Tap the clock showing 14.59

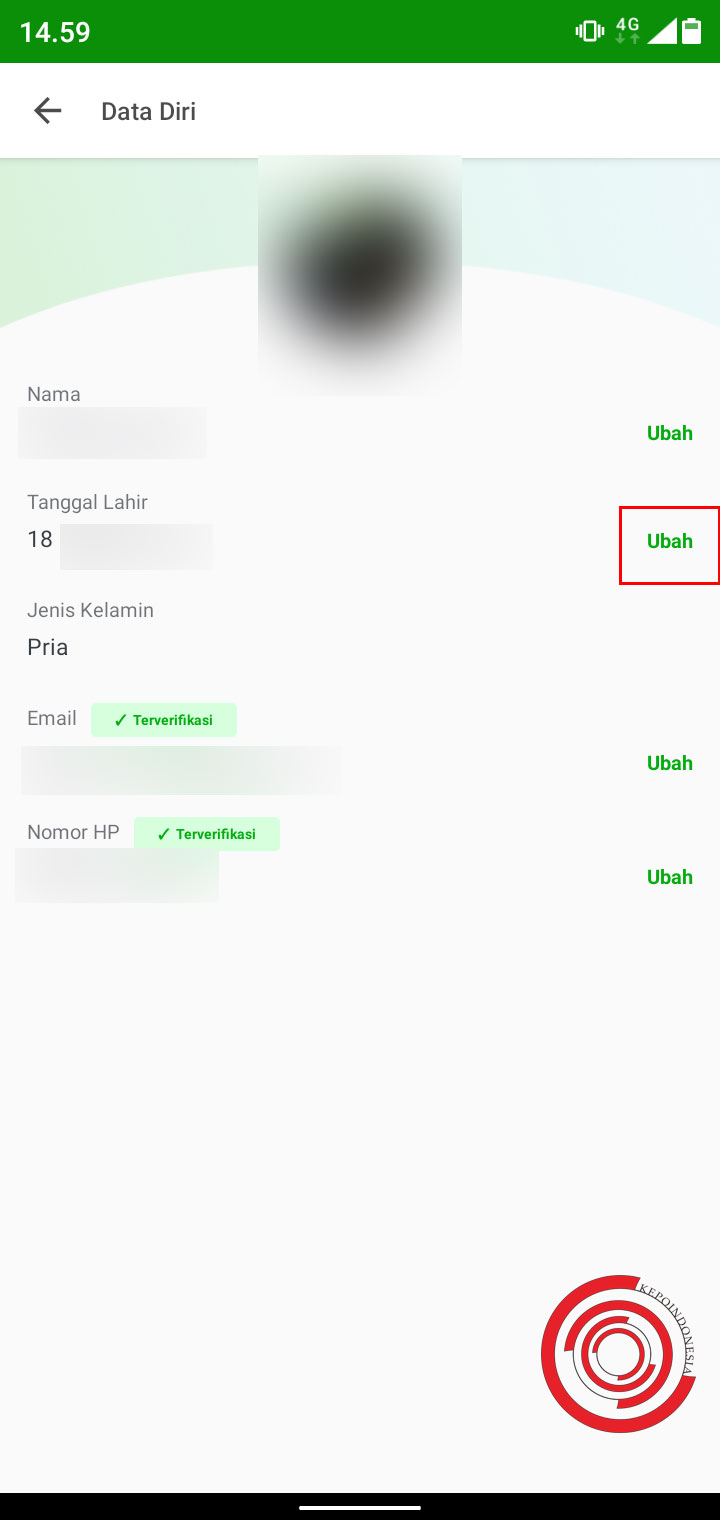coord(54,31)
